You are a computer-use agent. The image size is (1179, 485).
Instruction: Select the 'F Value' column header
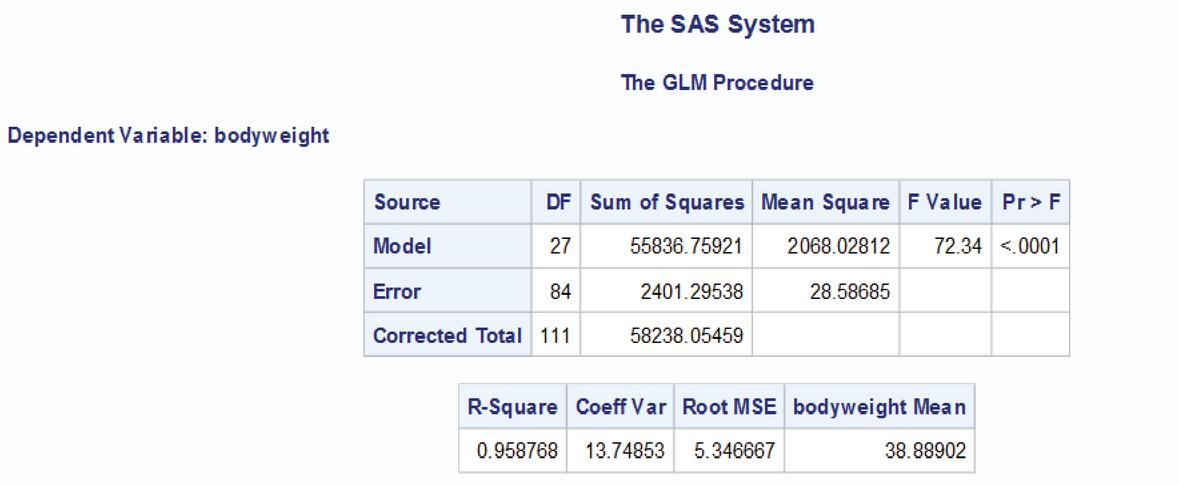944,203
